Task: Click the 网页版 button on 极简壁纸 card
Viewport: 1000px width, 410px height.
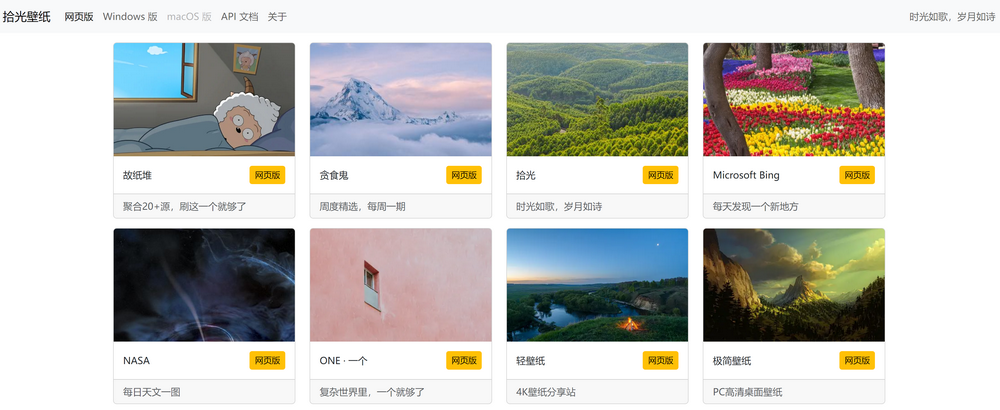Action: pyautogui.click(x=857, y=360)
